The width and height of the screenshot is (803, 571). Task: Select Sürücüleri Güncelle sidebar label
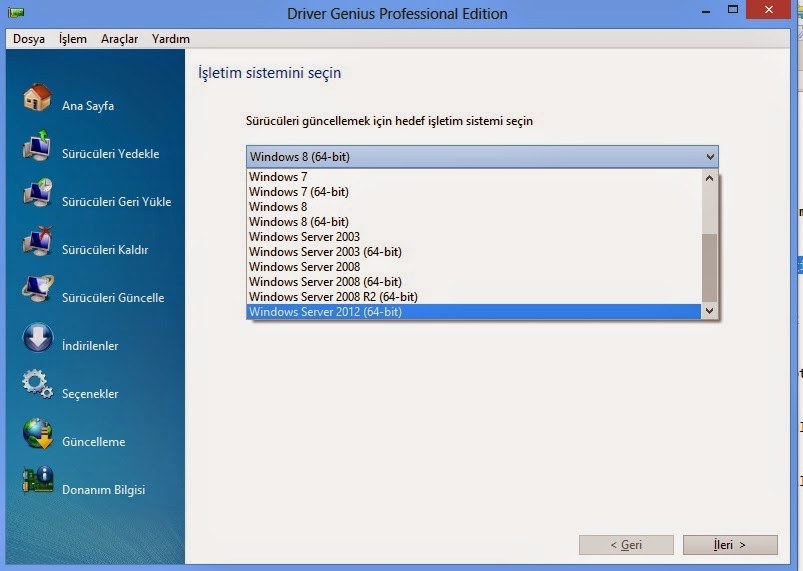113,298
